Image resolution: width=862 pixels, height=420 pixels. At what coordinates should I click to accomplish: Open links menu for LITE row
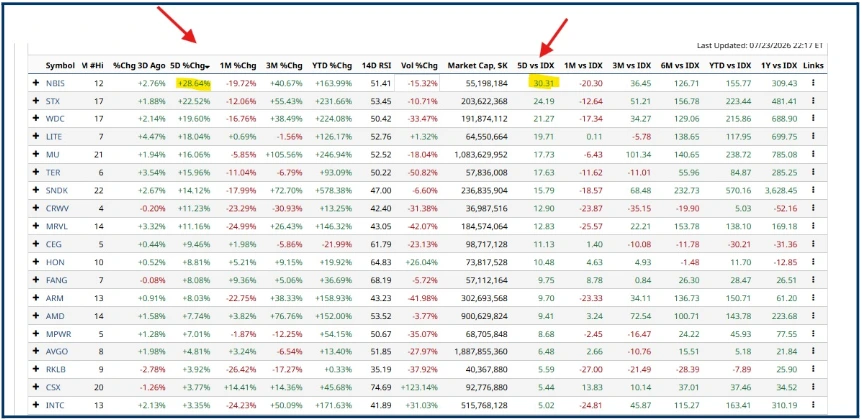coord(813,137)
